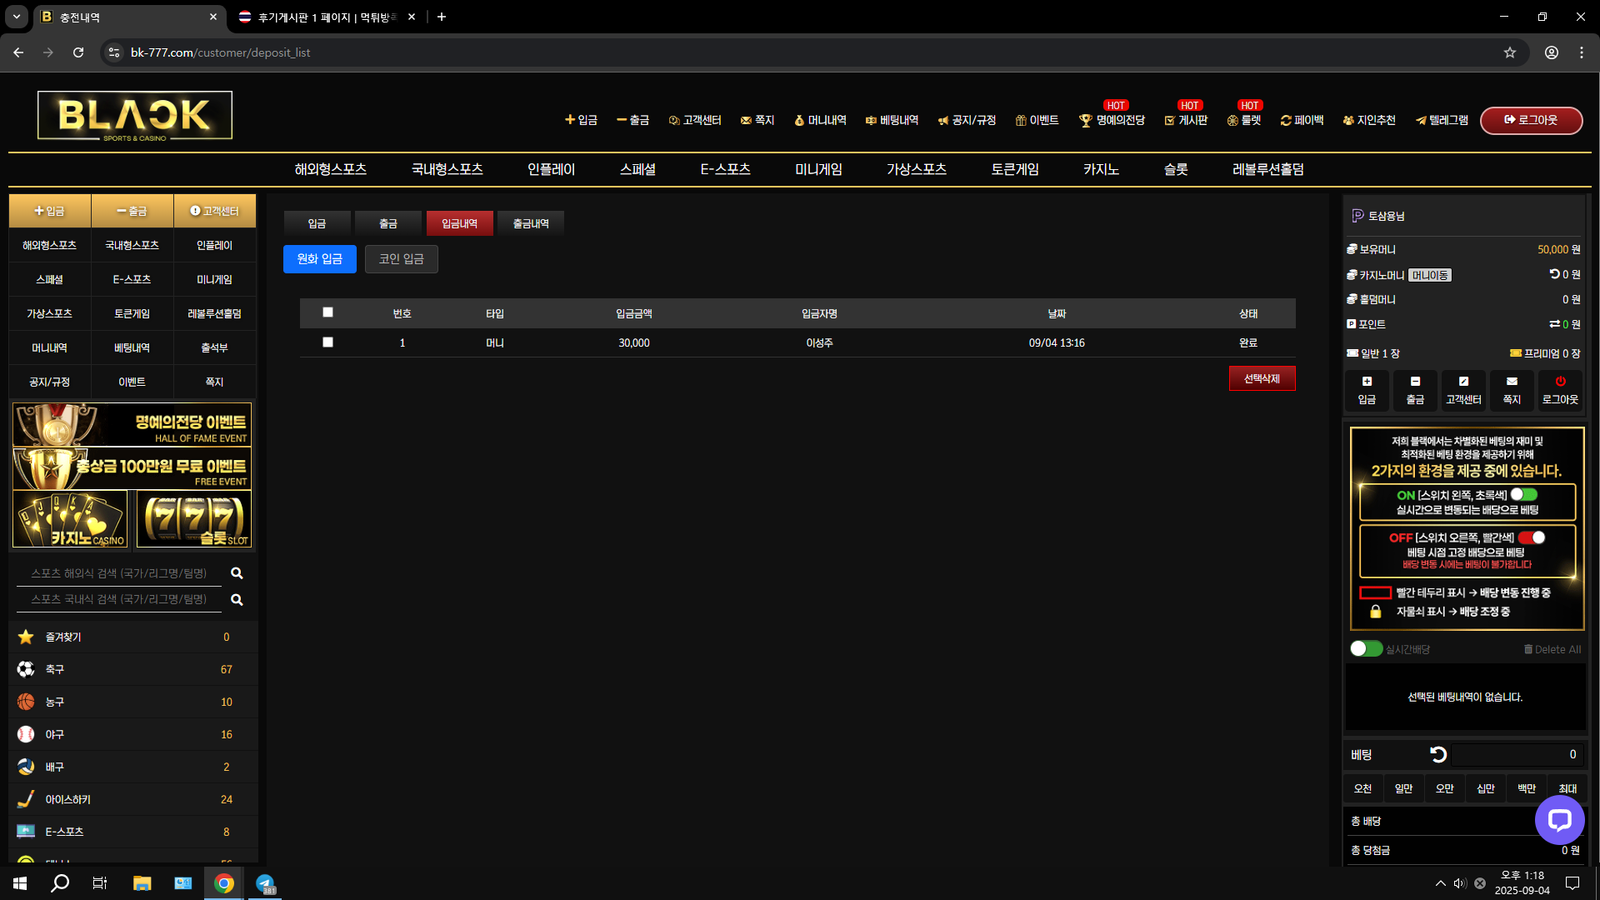The image size is (1600, 900).
Task: Click the betting amount reset icon
Action: pos(1438,754)
